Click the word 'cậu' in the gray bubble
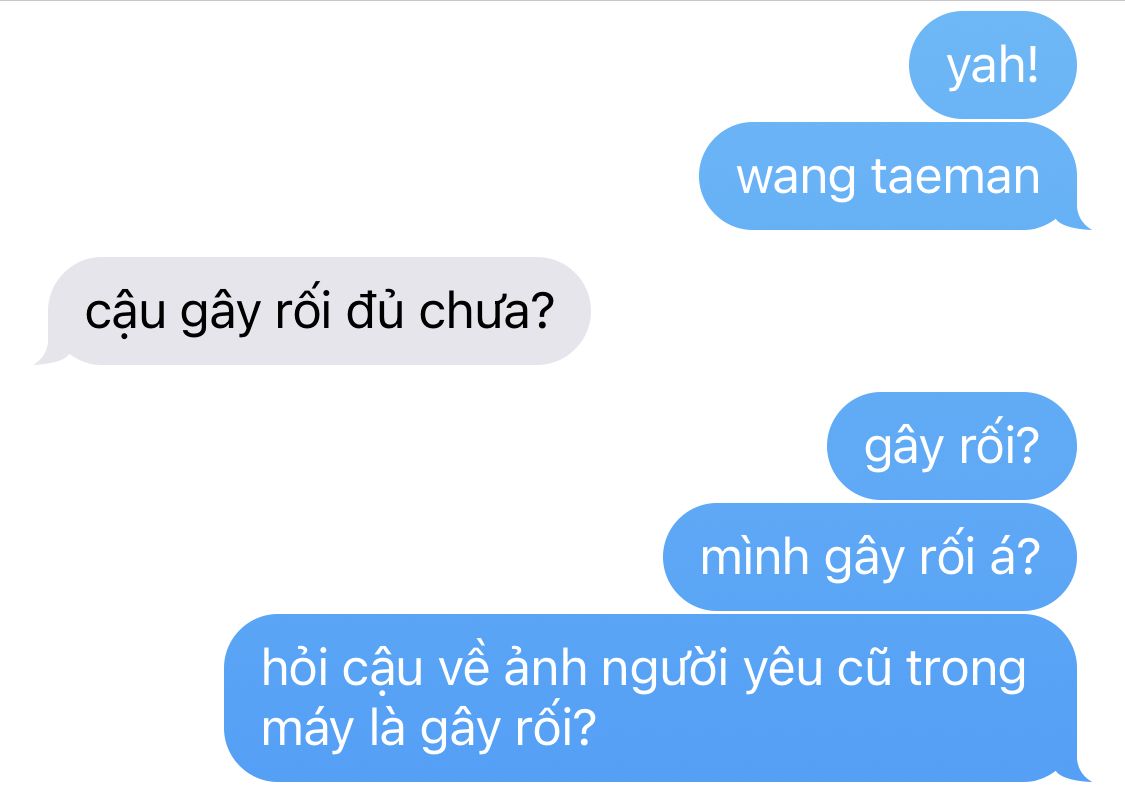Viewport: 1125px width, 803px height. (x=126, y=313)
